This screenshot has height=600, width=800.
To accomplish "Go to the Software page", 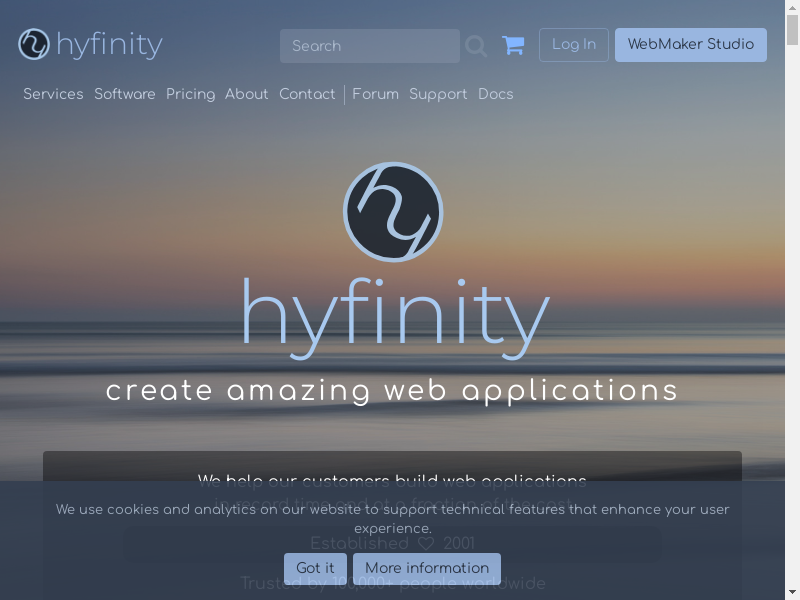I will [x=125, y=94].
